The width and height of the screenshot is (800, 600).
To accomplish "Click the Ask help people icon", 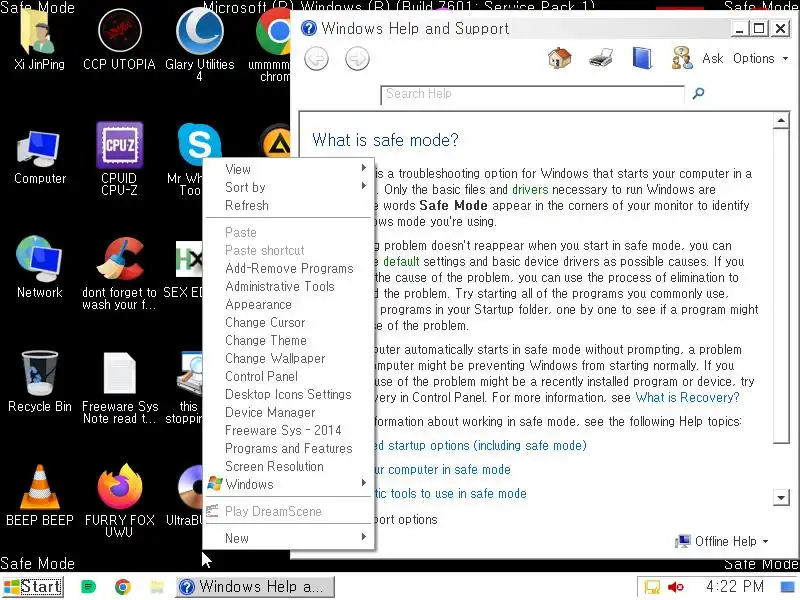I will tap(682, 58).
